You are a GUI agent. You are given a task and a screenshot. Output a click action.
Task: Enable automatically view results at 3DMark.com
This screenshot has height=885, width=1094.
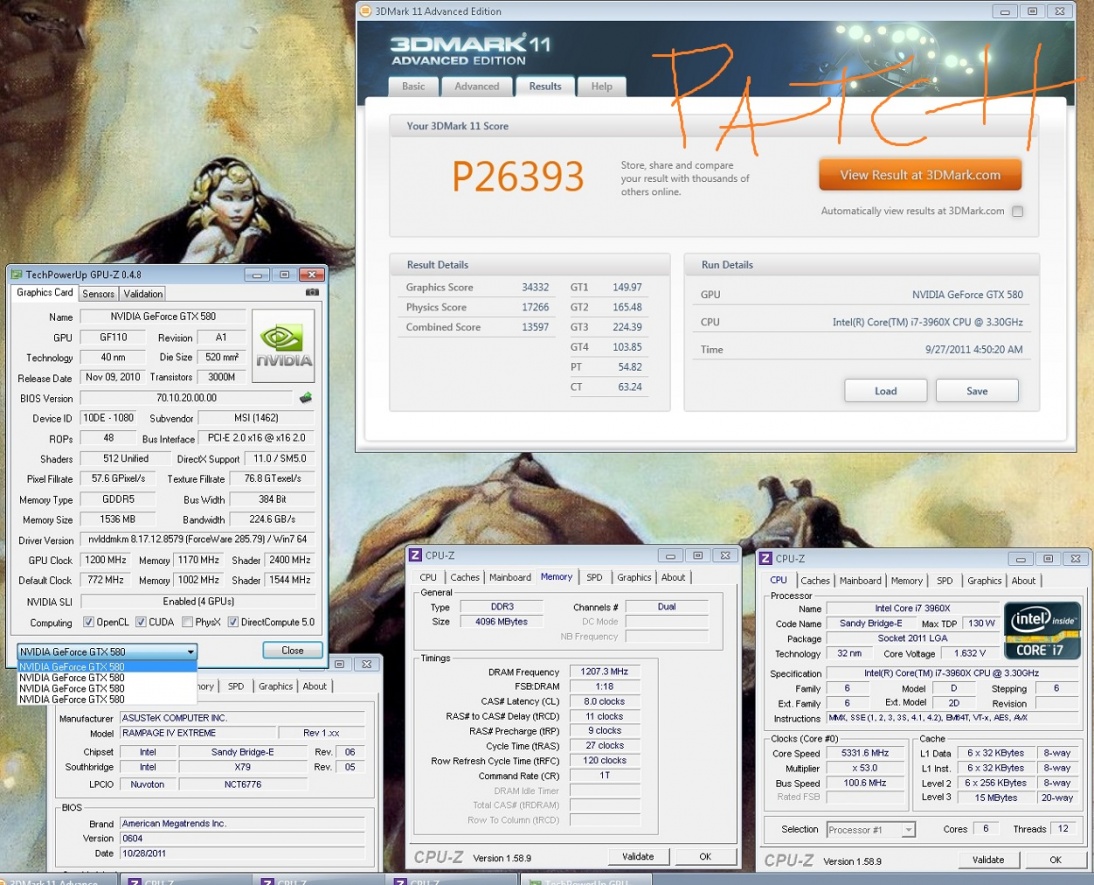pyautogui.click(x=1017, y=211)
